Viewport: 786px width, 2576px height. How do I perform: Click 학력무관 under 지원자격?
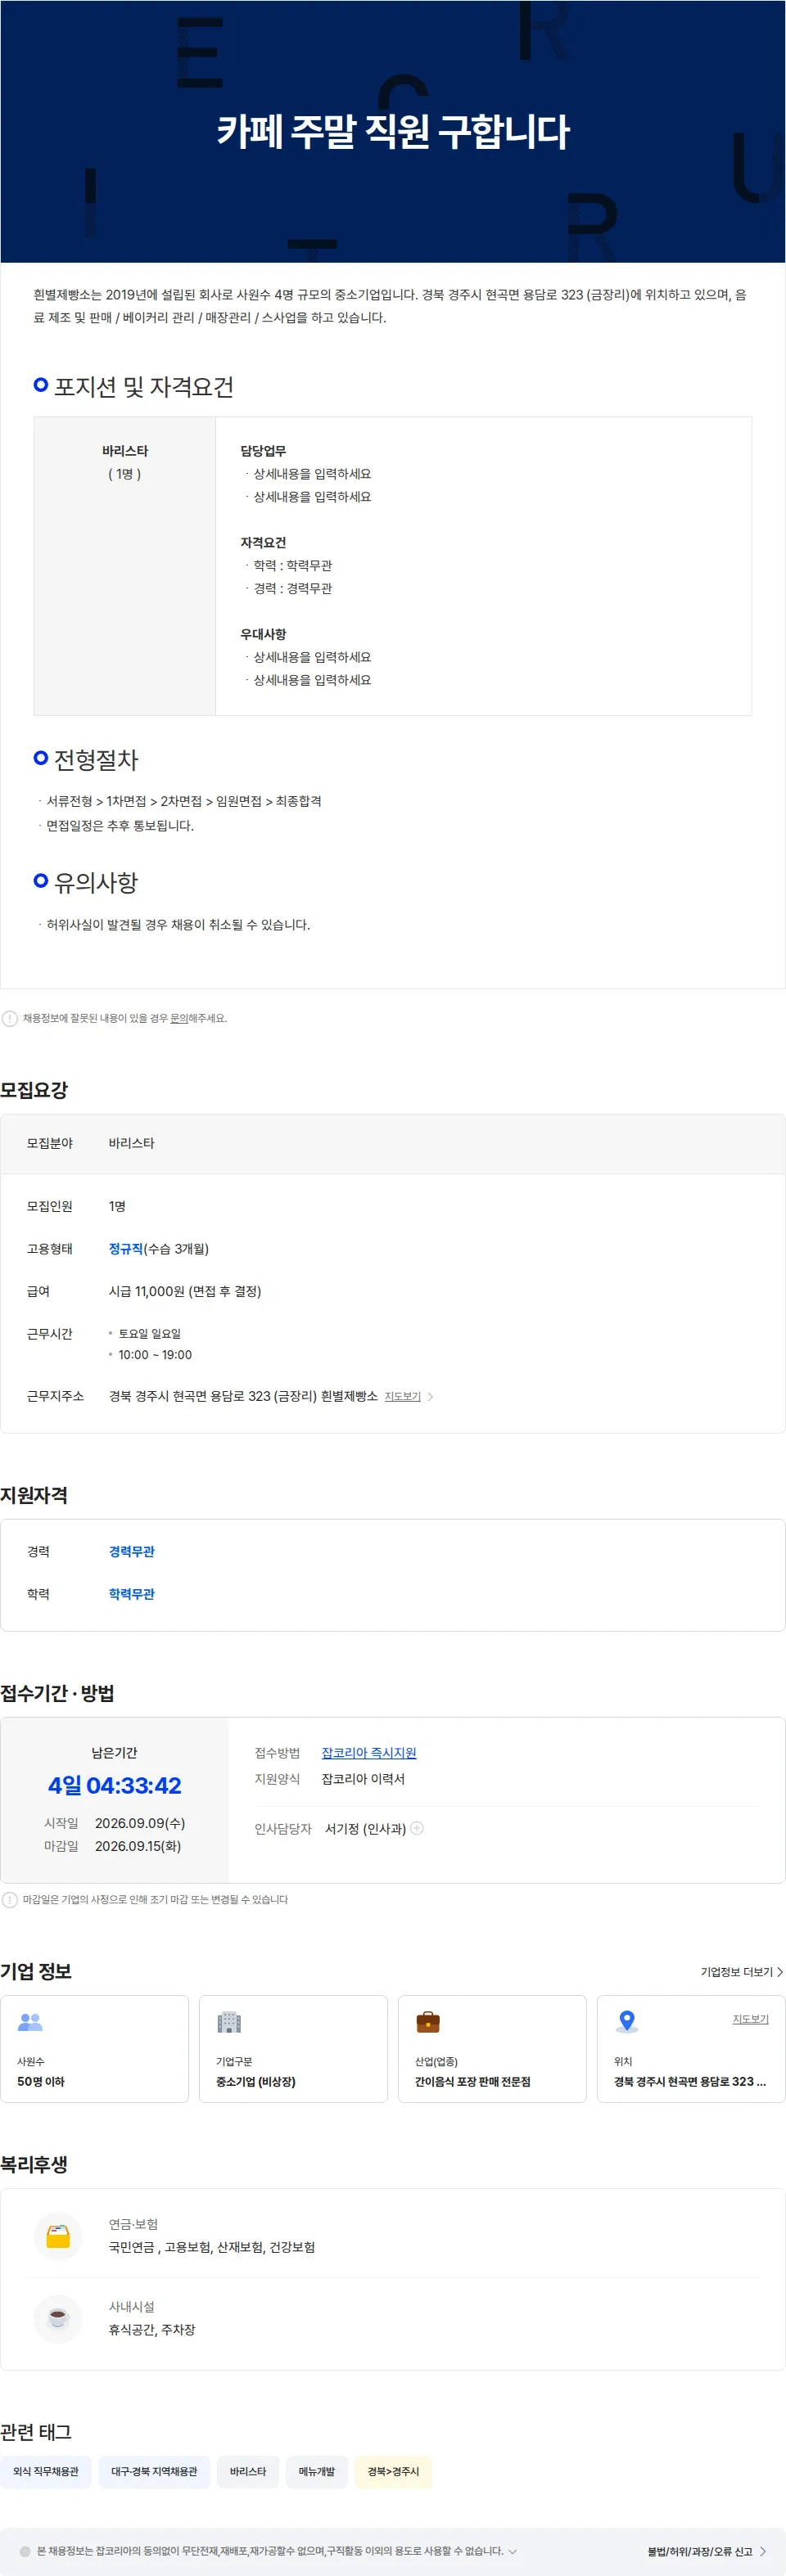click(x=131, y=1594)
